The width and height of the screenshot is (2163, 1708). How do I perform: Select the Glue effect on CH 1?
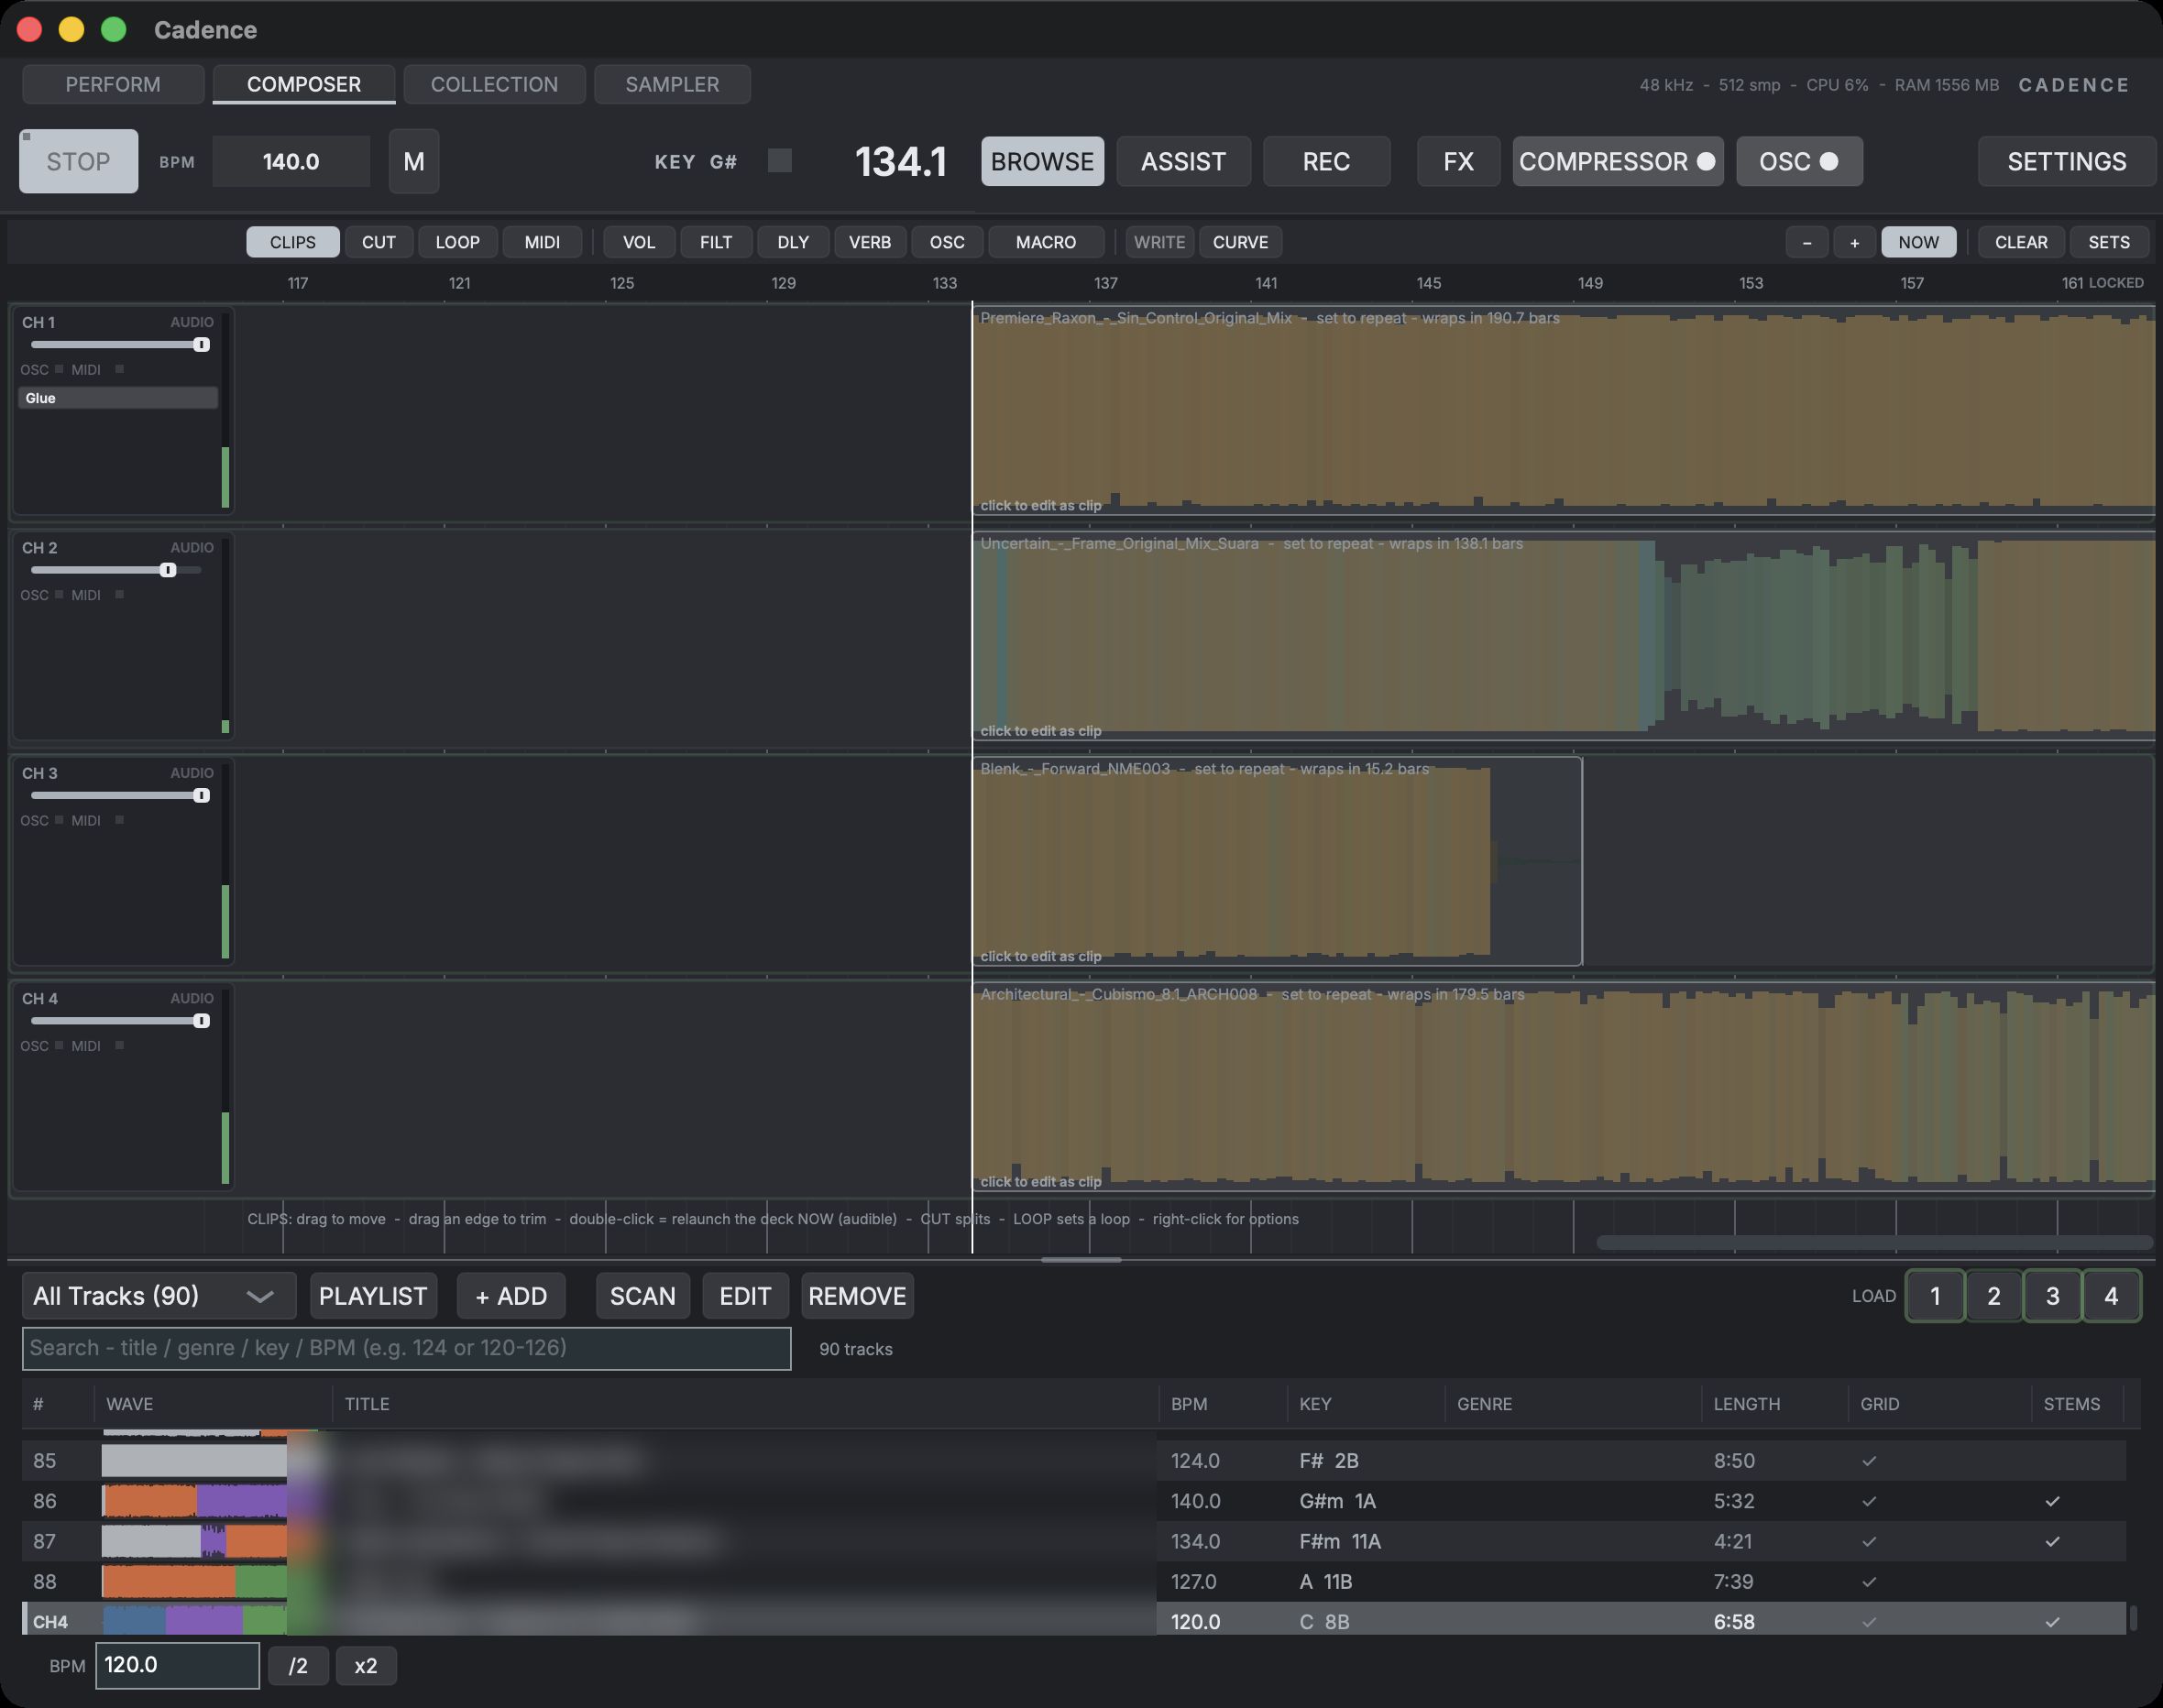(x=118, y=398)
